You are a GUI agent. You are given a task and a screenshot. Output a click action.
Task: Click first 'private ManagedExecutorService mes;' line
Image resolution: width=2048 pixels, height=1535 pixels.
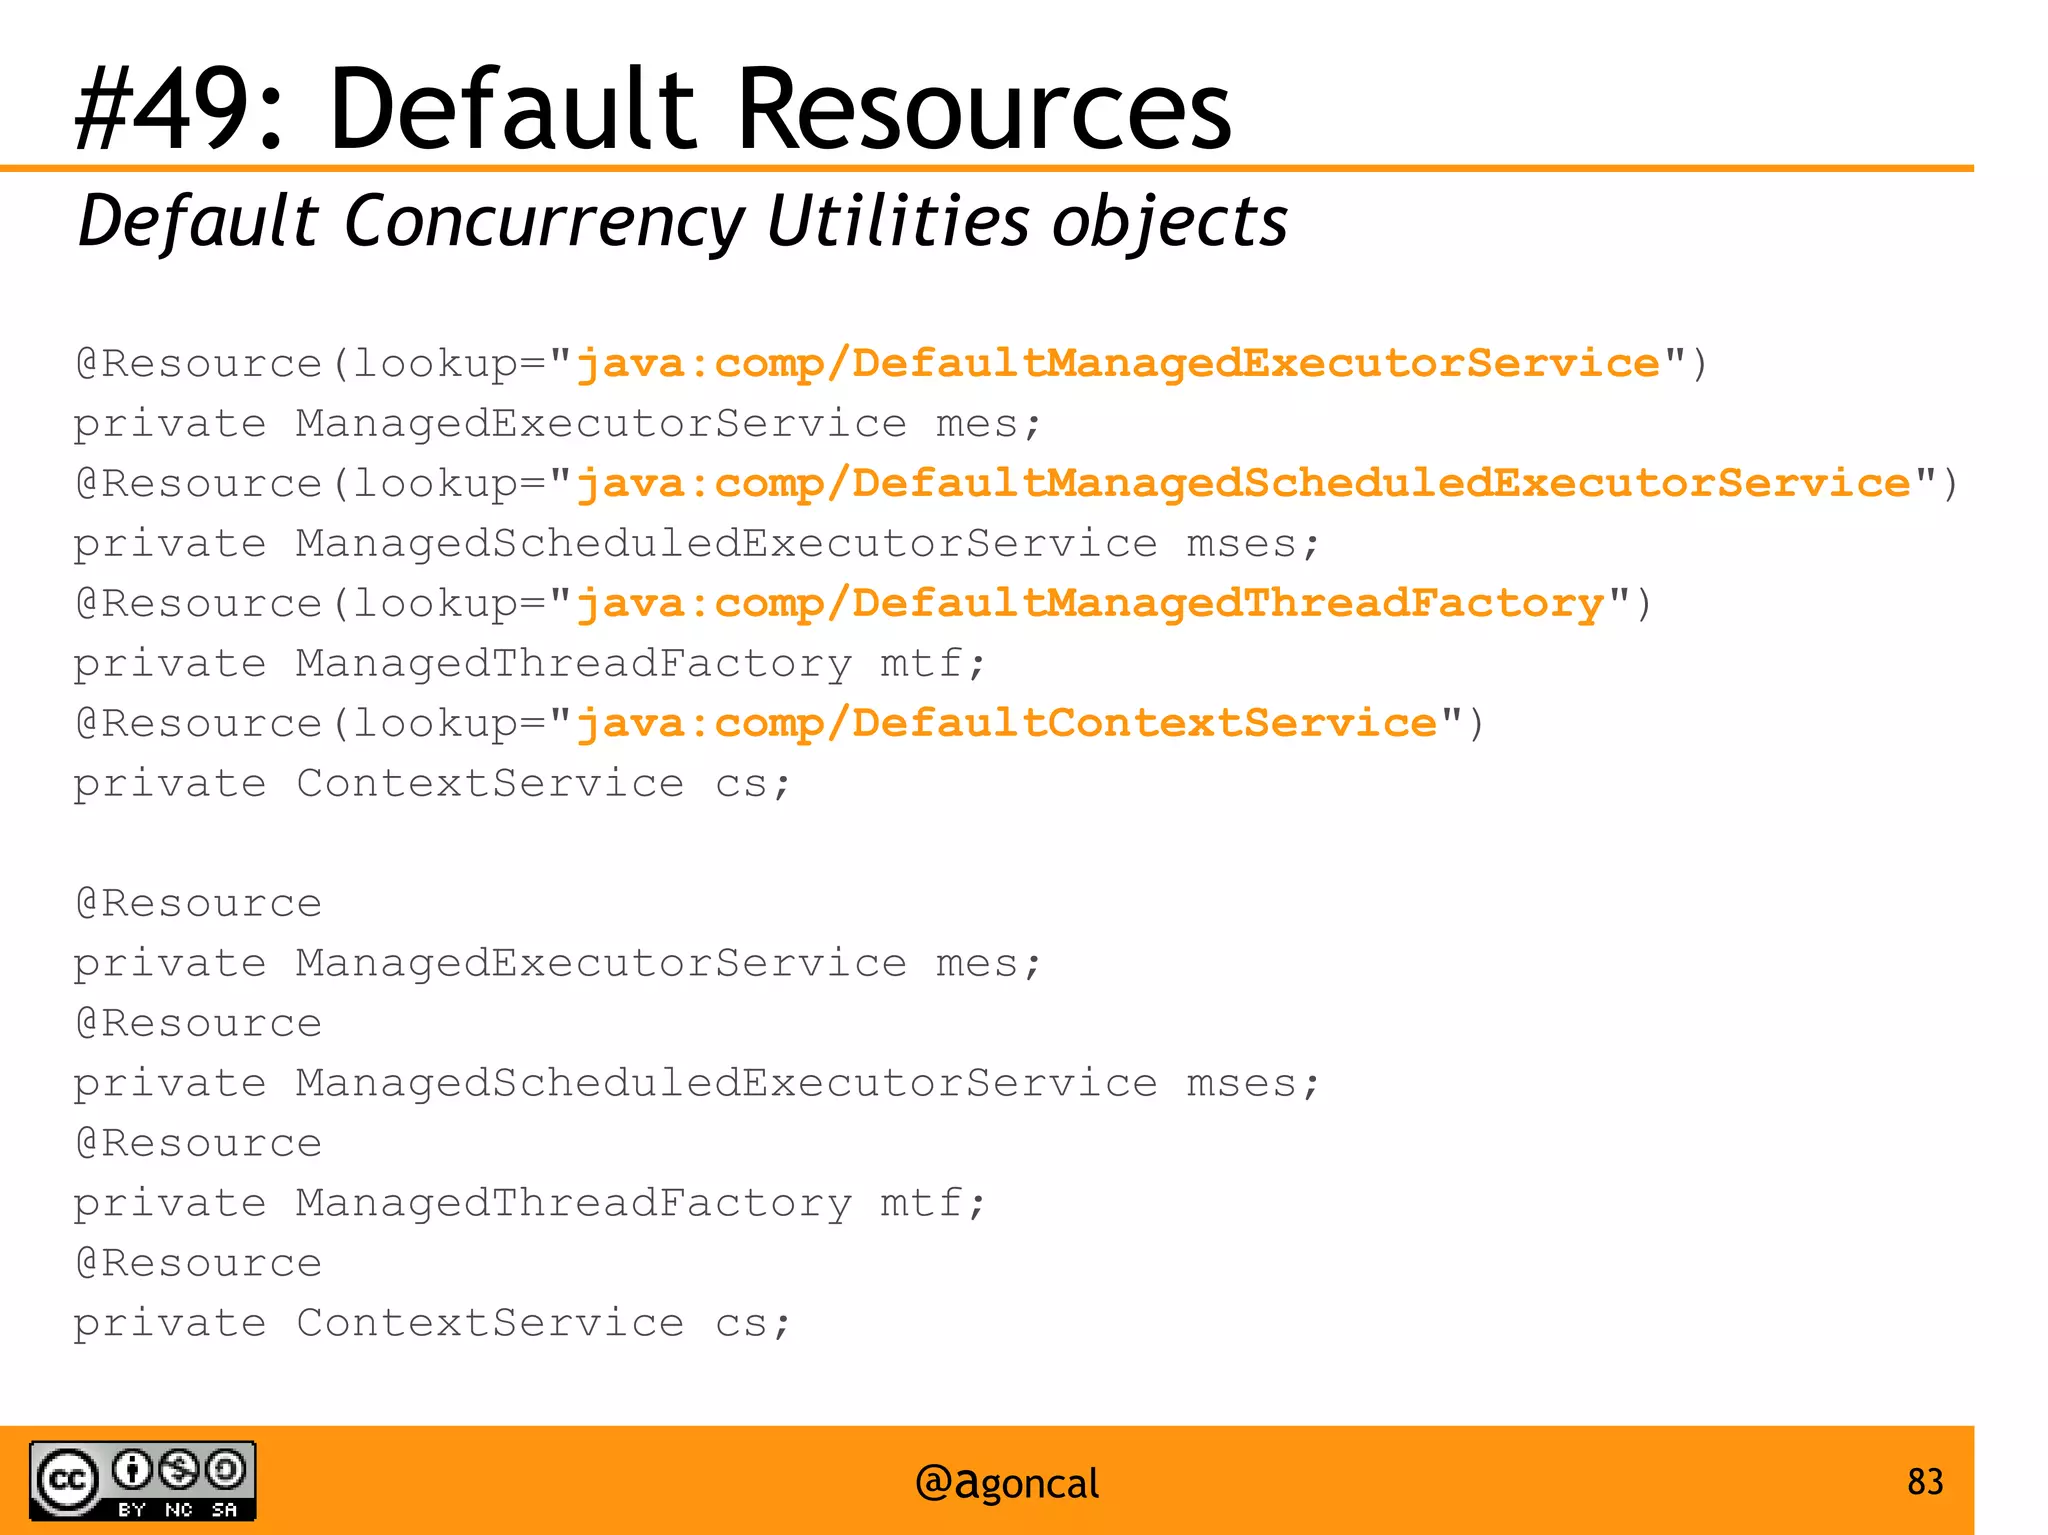pos(557,424)
